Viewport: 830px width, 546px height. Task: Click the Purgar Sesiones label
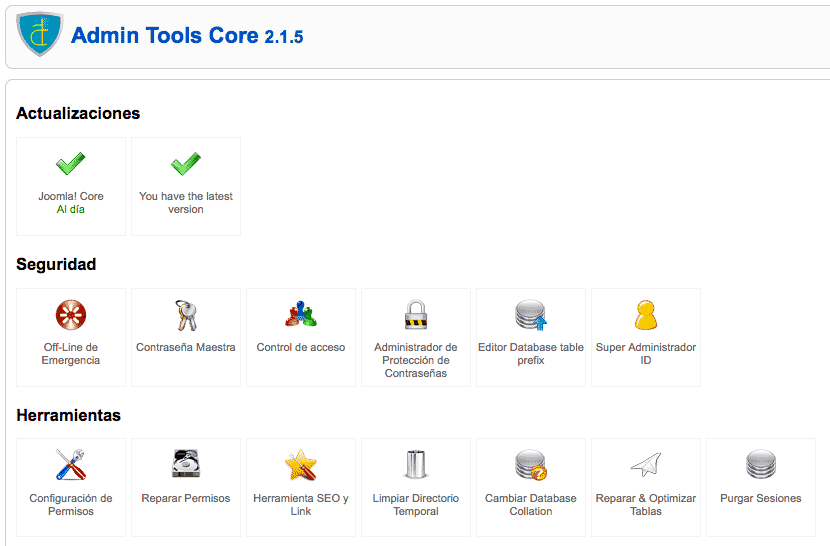pyautogui.click(x=761, y=498)
